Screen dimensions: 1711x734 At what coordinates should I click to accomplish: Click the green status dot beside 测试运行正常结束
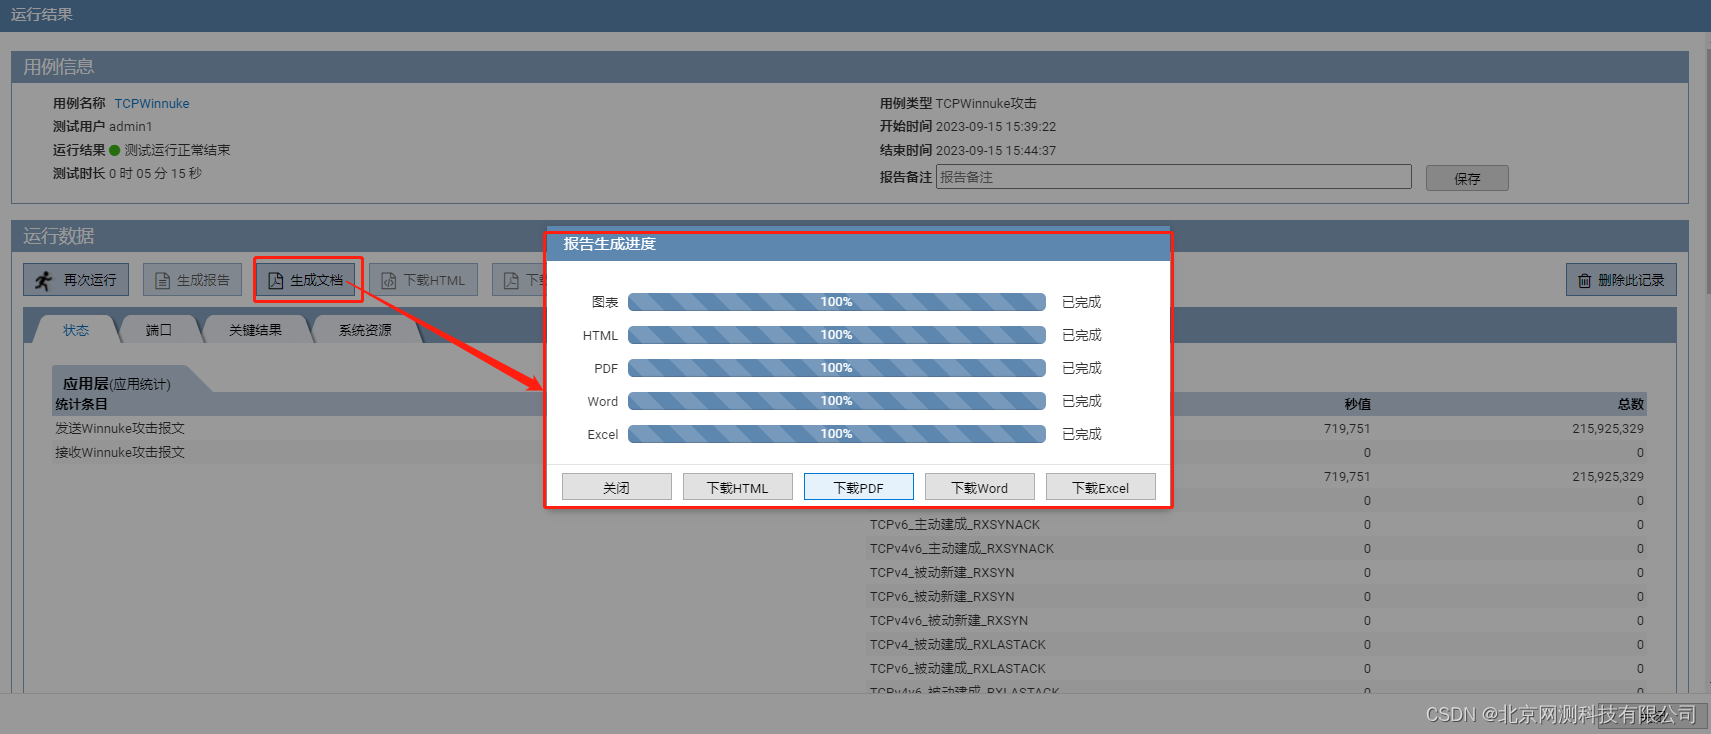point(115,150)
